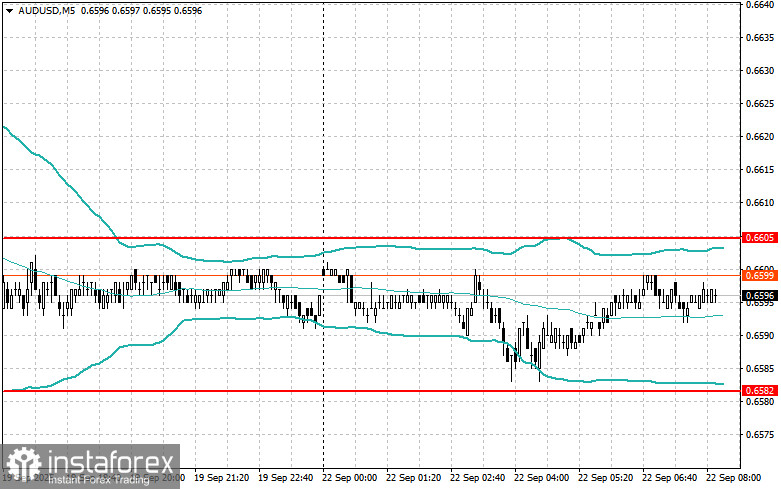Select the thin orange horizontal line at 0.6599
The image size is (781, 489).
(x=371, y=275)
